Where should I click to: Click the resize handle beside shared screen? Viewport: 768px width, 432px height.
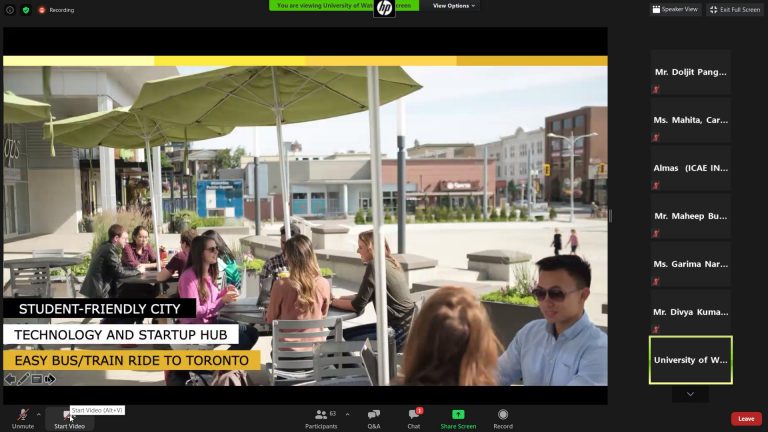610,216
